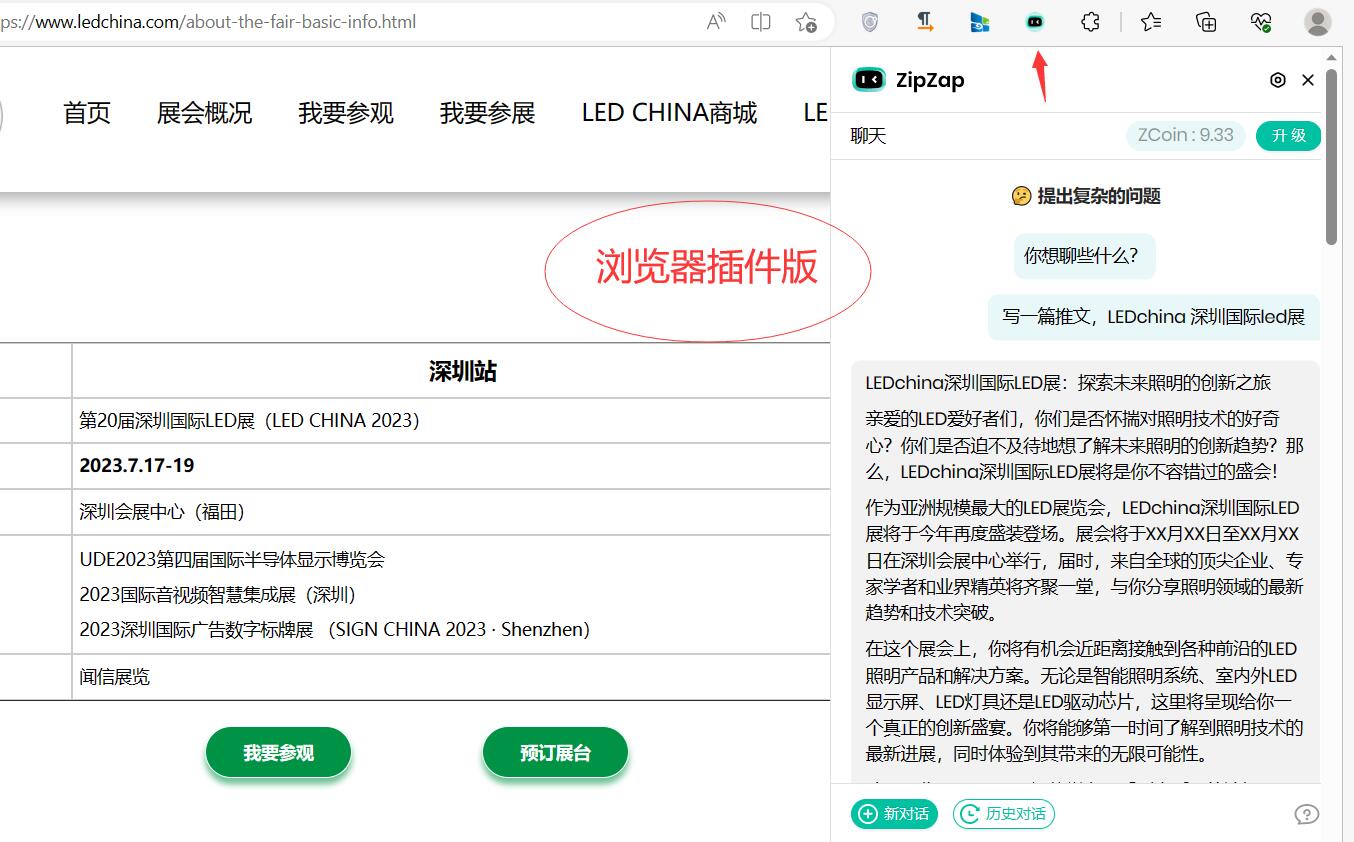This screenshot has height=842, width=1354.
Task: Click the 我要参观 green button
Action: (278, 753)
